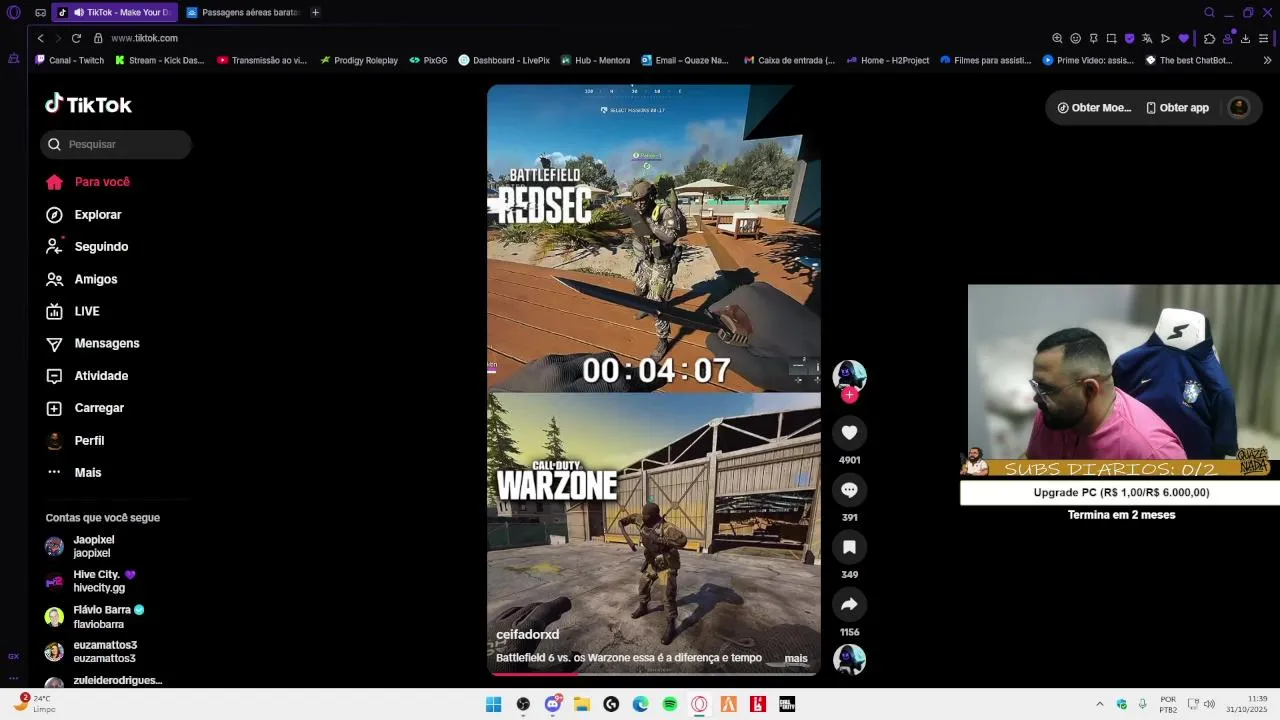Open the Para você feed

88,182
